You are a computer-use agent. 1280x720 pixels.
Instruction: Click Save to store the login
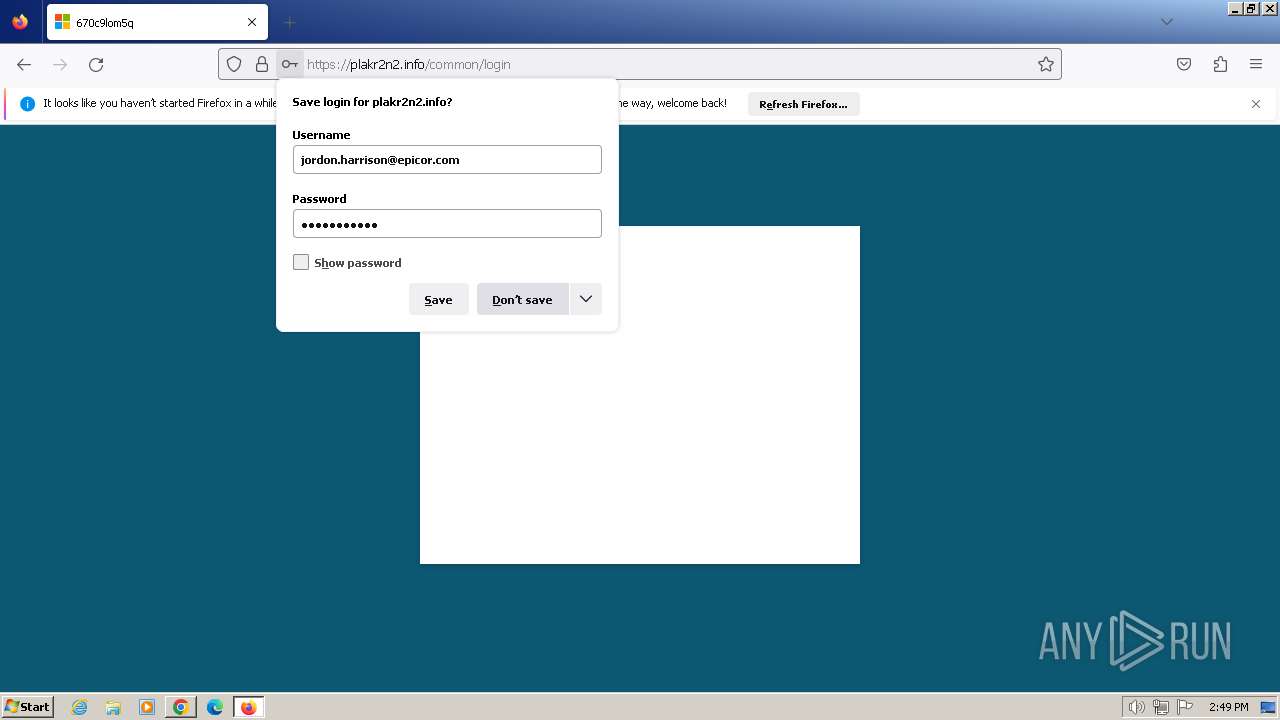(438, 299)
